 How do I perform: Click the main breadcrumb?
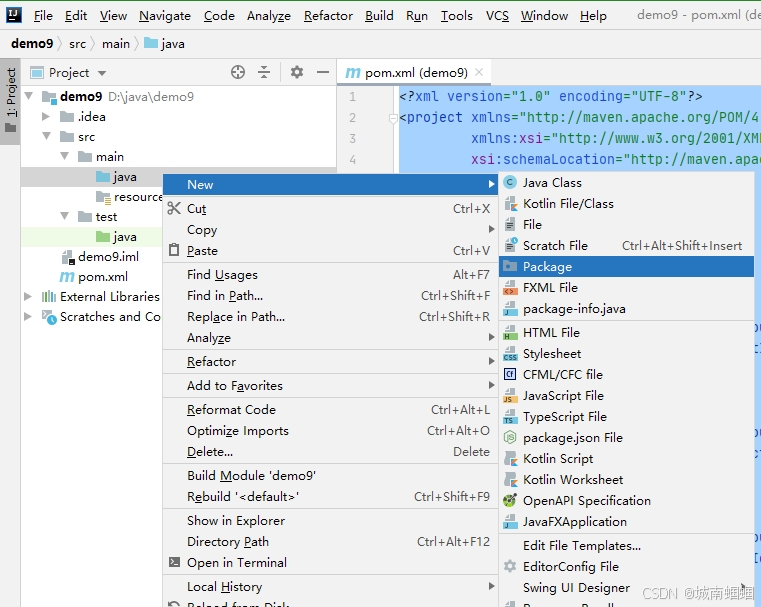pyautogui.click(x=116, y=44)
